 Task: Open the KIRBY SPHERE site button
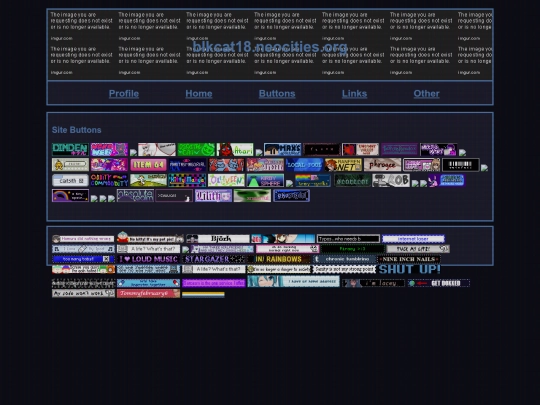pos(266,180)
